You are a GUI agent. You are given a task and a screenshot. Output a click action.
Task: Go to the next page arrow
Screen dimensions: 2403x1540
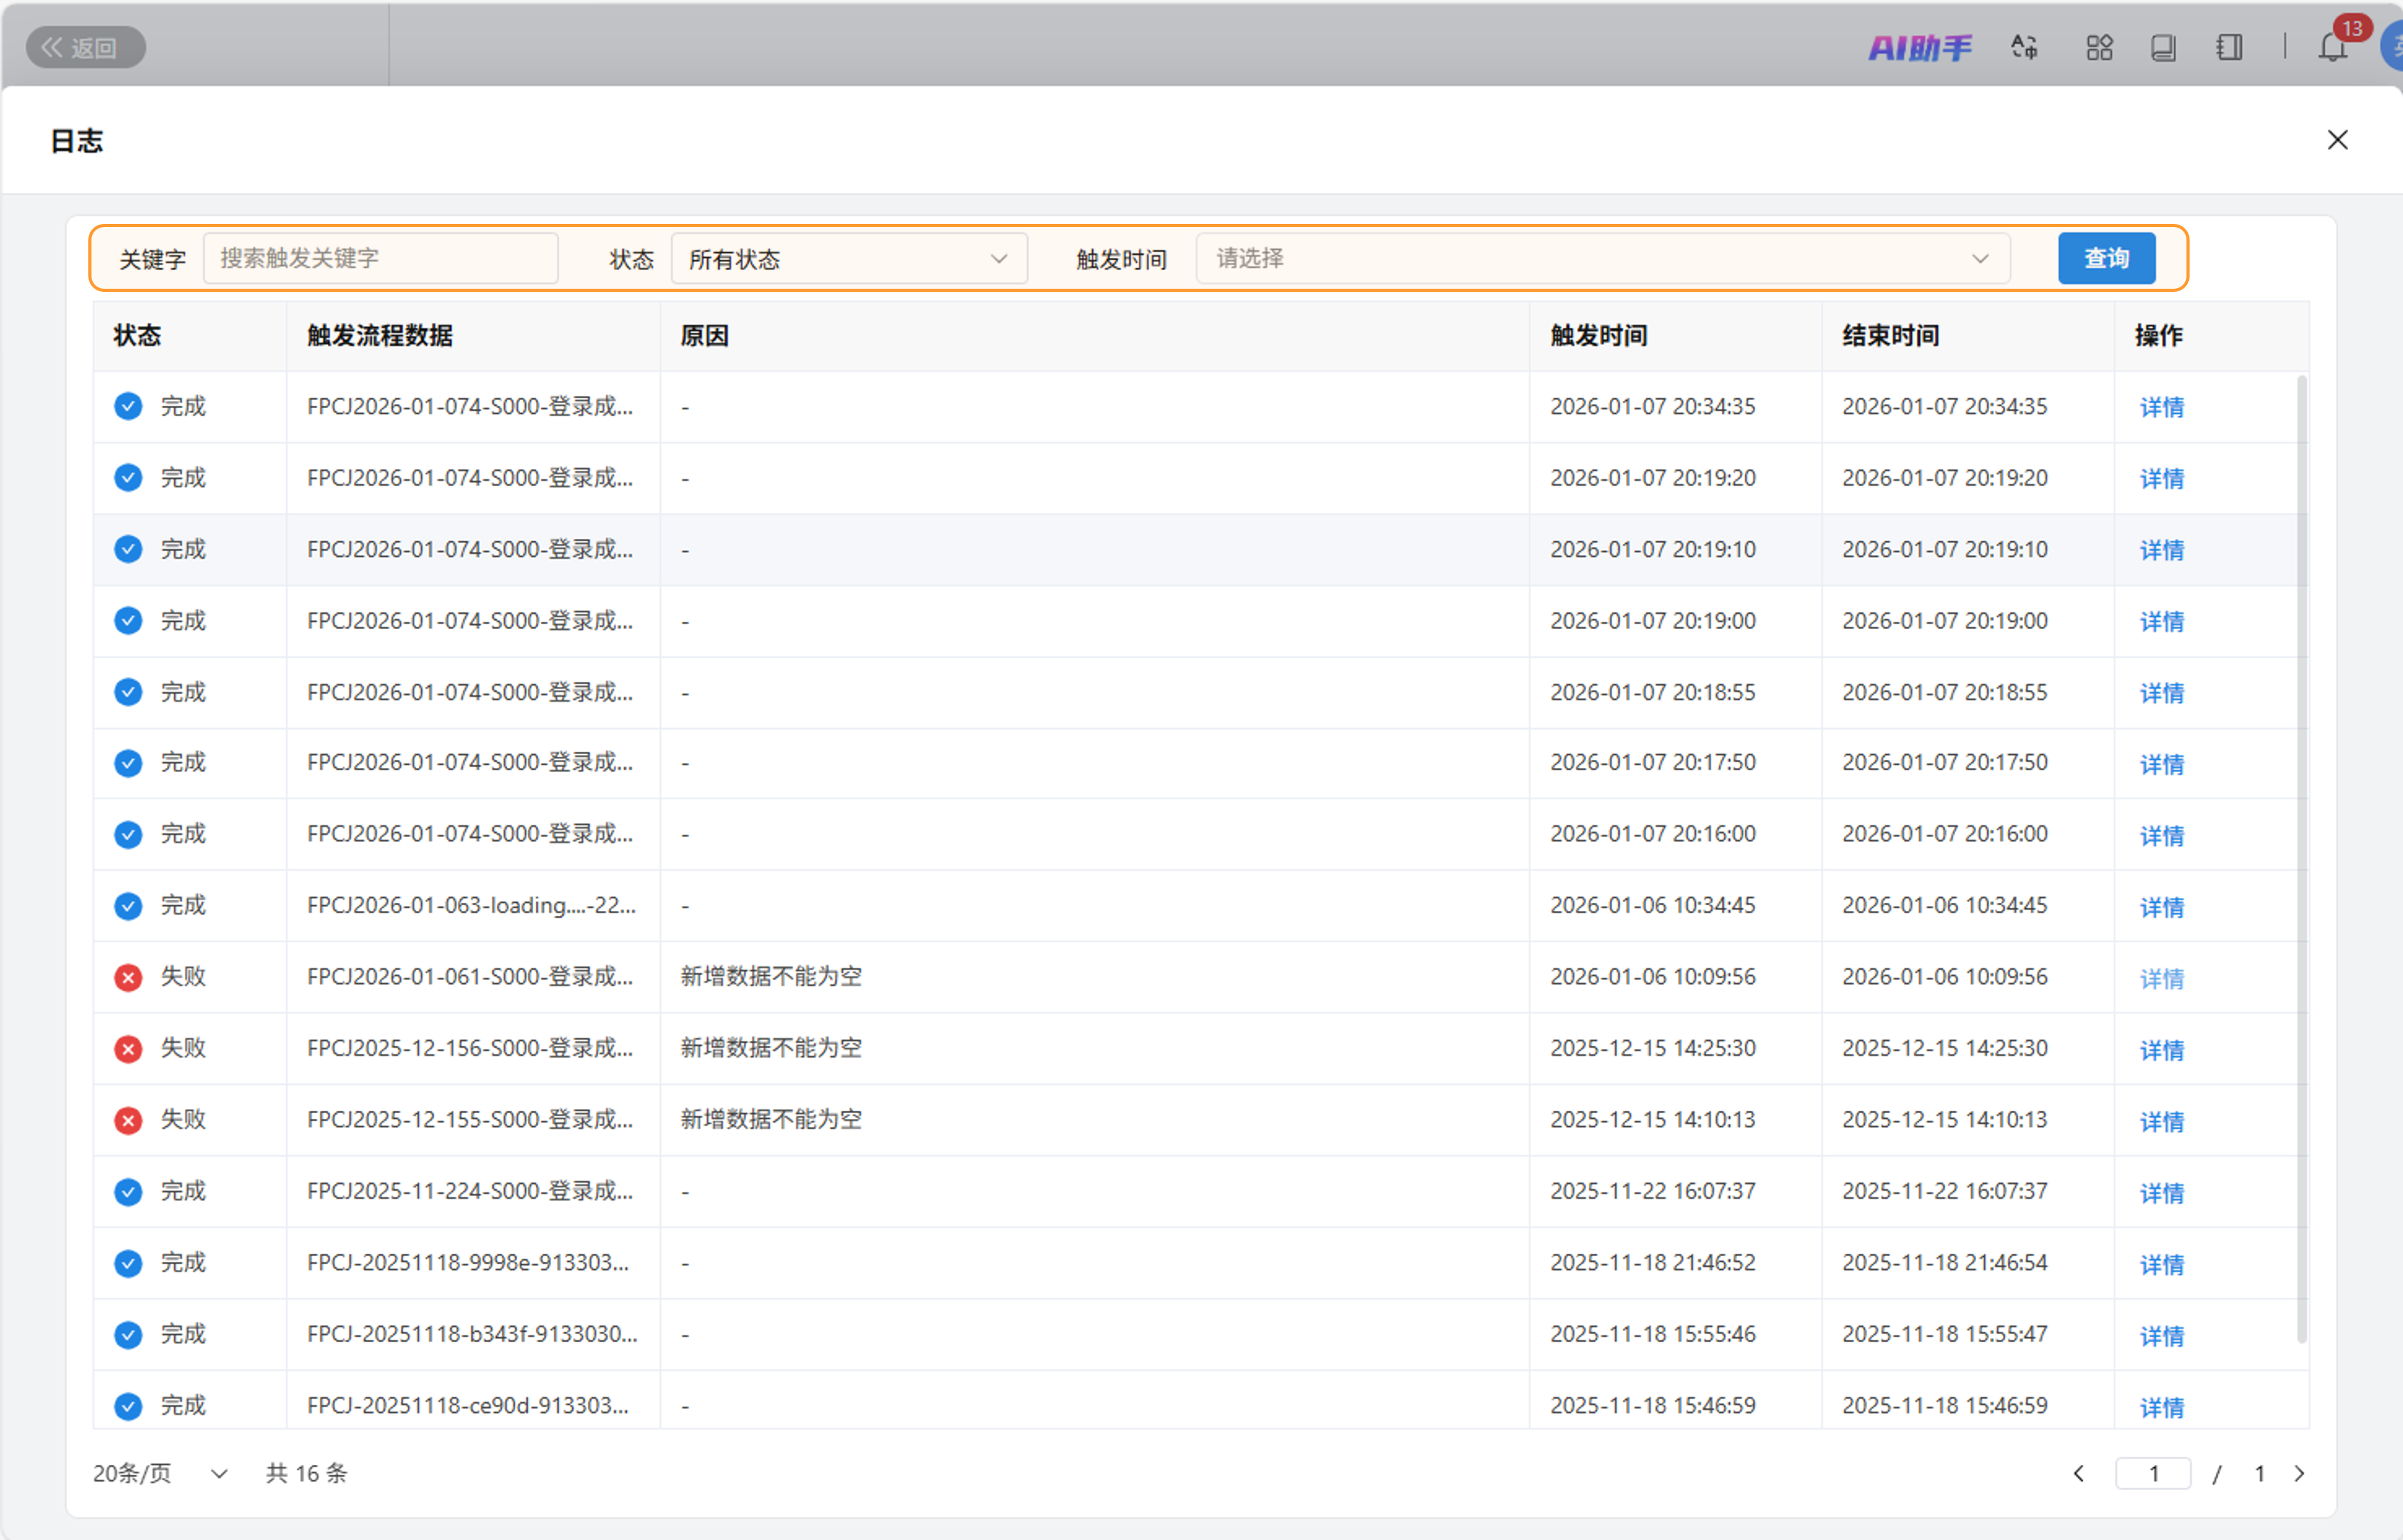pos(2299,1473)
